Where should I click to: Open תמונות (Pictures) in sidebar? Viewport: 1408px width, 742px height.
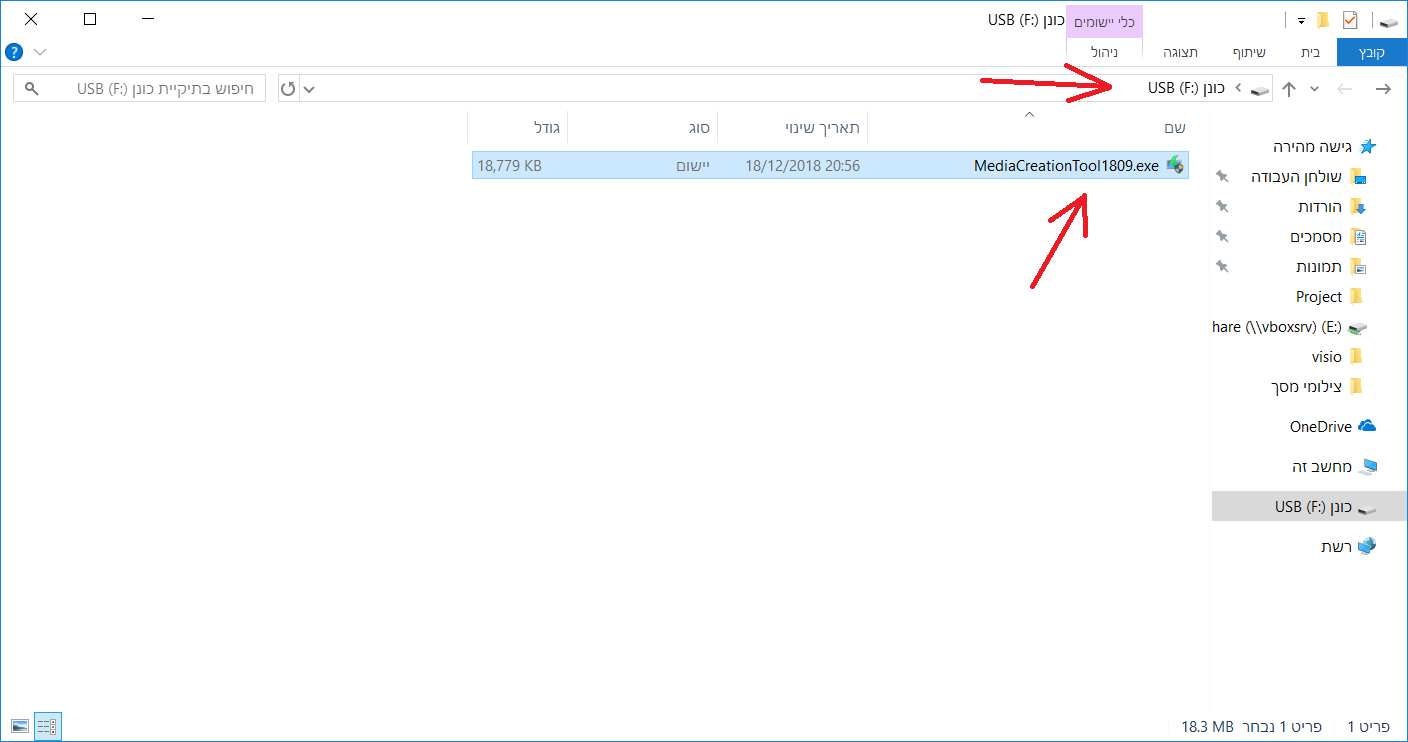pyautogui.click(x=1319, y=267)
